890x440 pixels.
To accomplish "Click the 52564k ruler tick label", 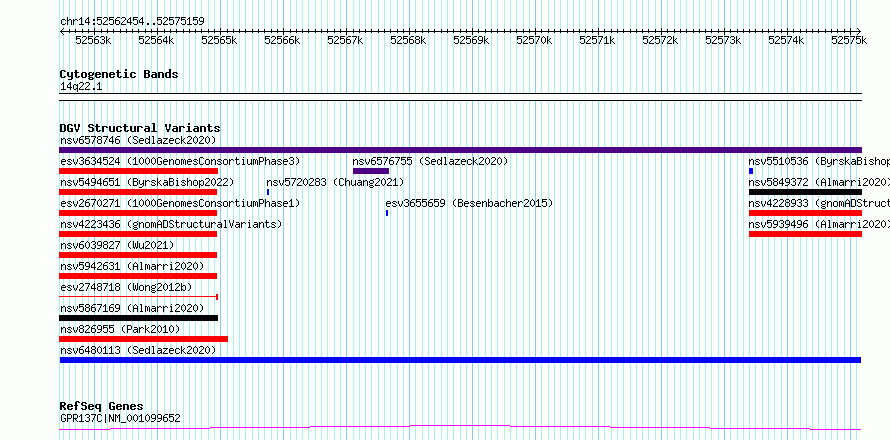I will tap(156, 40).
